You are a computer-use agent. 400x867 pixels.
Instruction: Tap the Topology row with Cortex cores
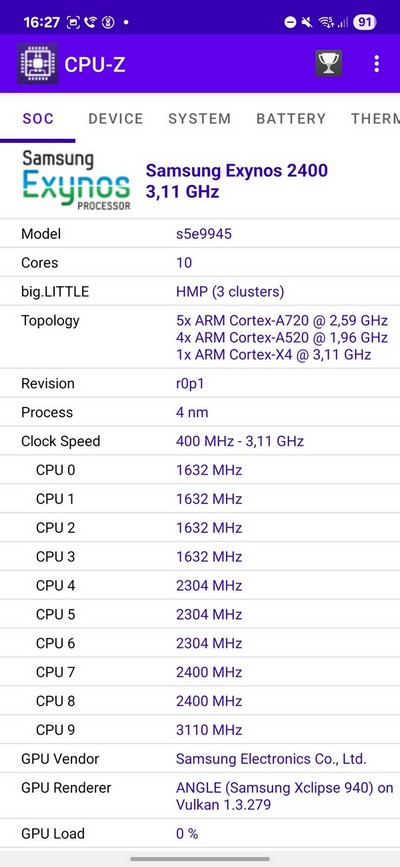[x=200, y=337]
